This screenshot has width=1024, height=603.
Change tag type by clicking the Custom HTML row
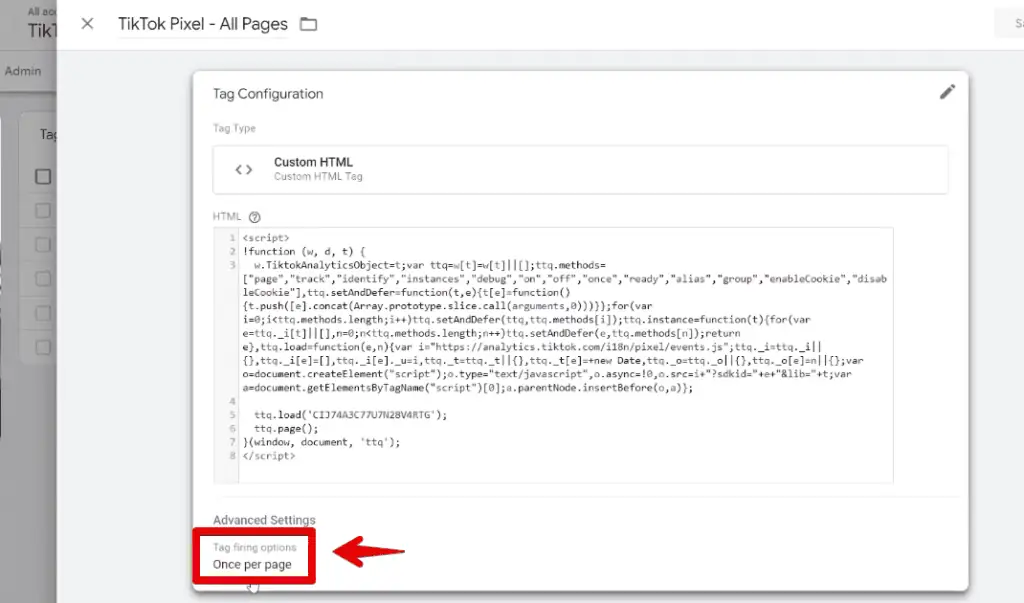[578, 169]
